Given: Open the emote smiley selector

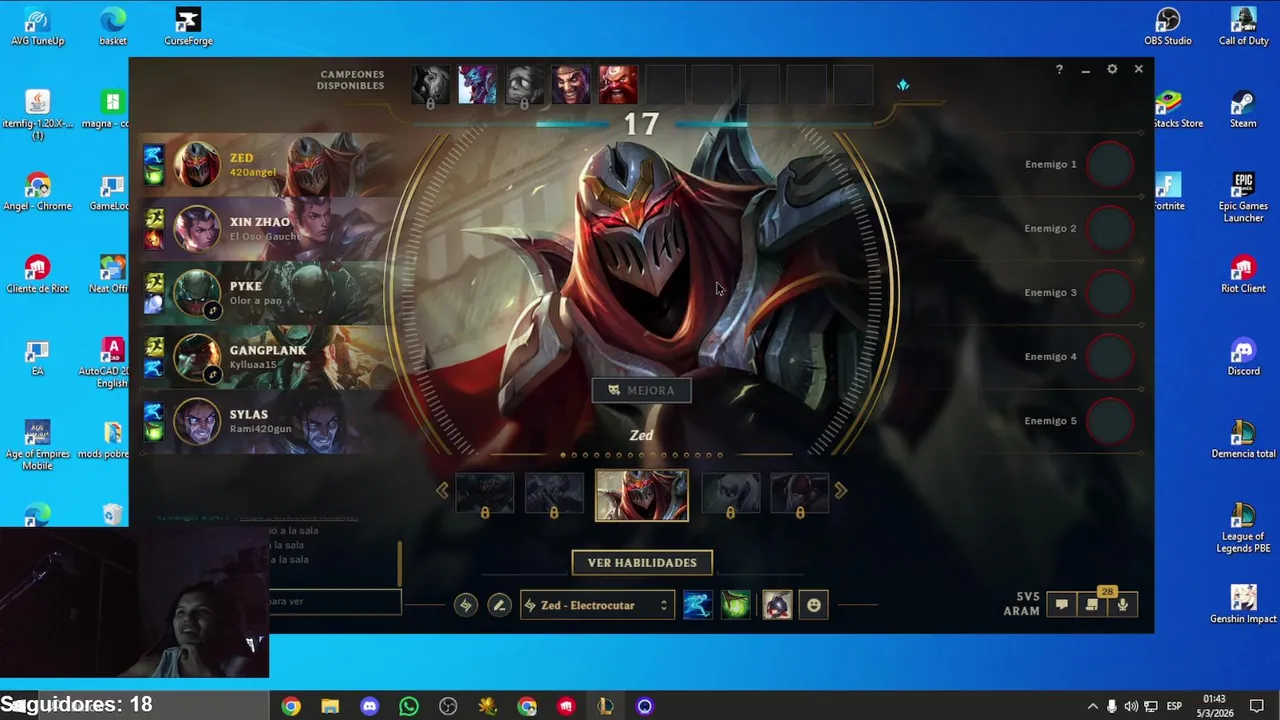Looking at the screenshot, I should tap(814, 605).
